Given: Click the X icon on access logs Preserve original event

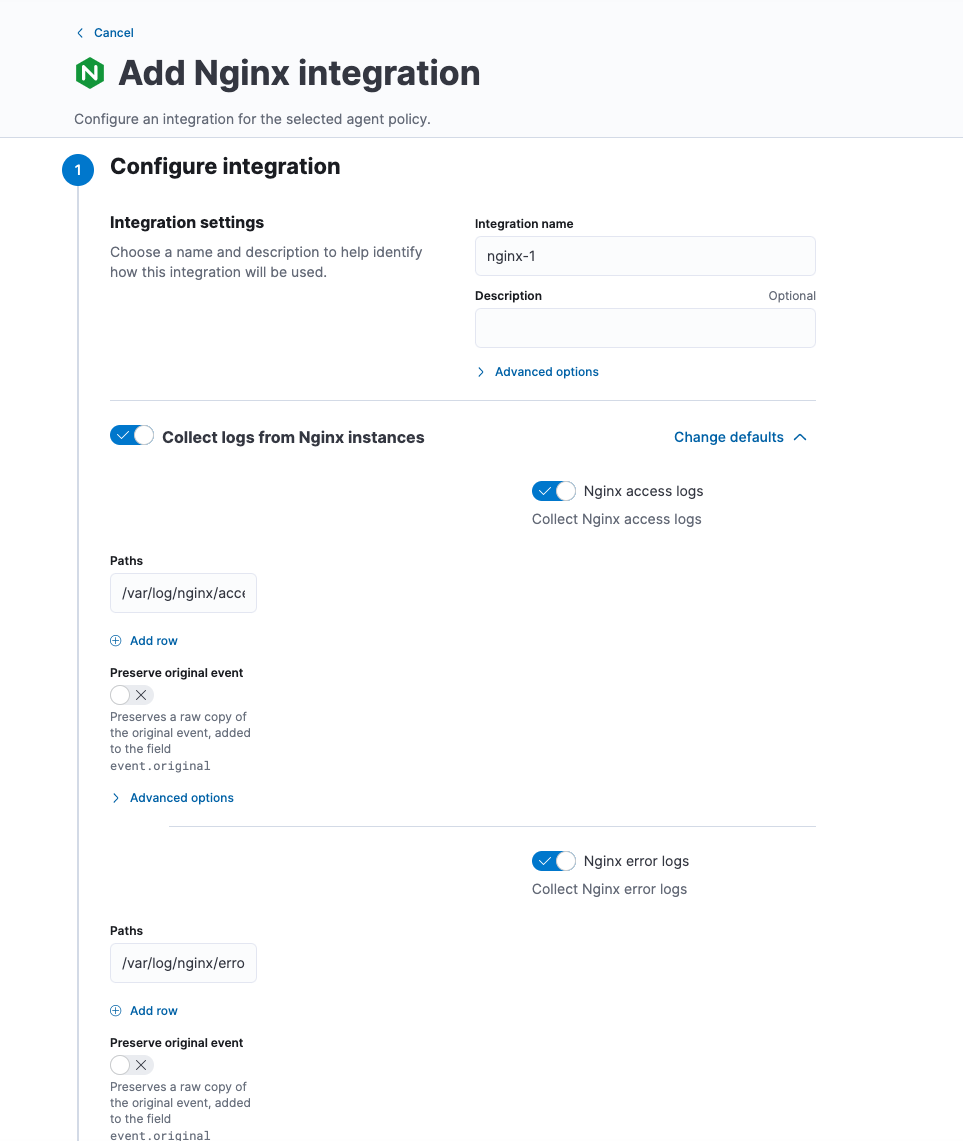Looking at the screenshot, I should tap(141, 694).
